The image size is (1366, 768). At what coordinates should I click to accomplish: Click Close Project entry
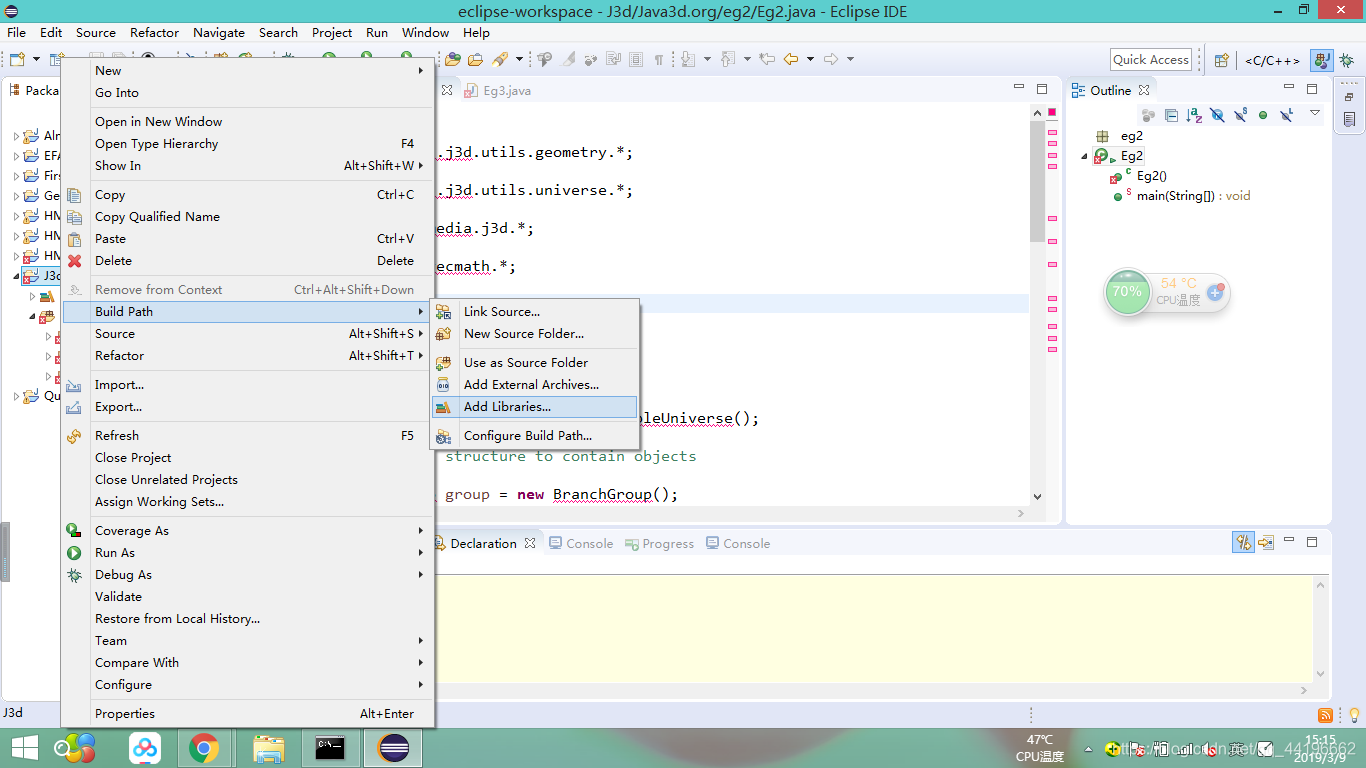(248, 458)
